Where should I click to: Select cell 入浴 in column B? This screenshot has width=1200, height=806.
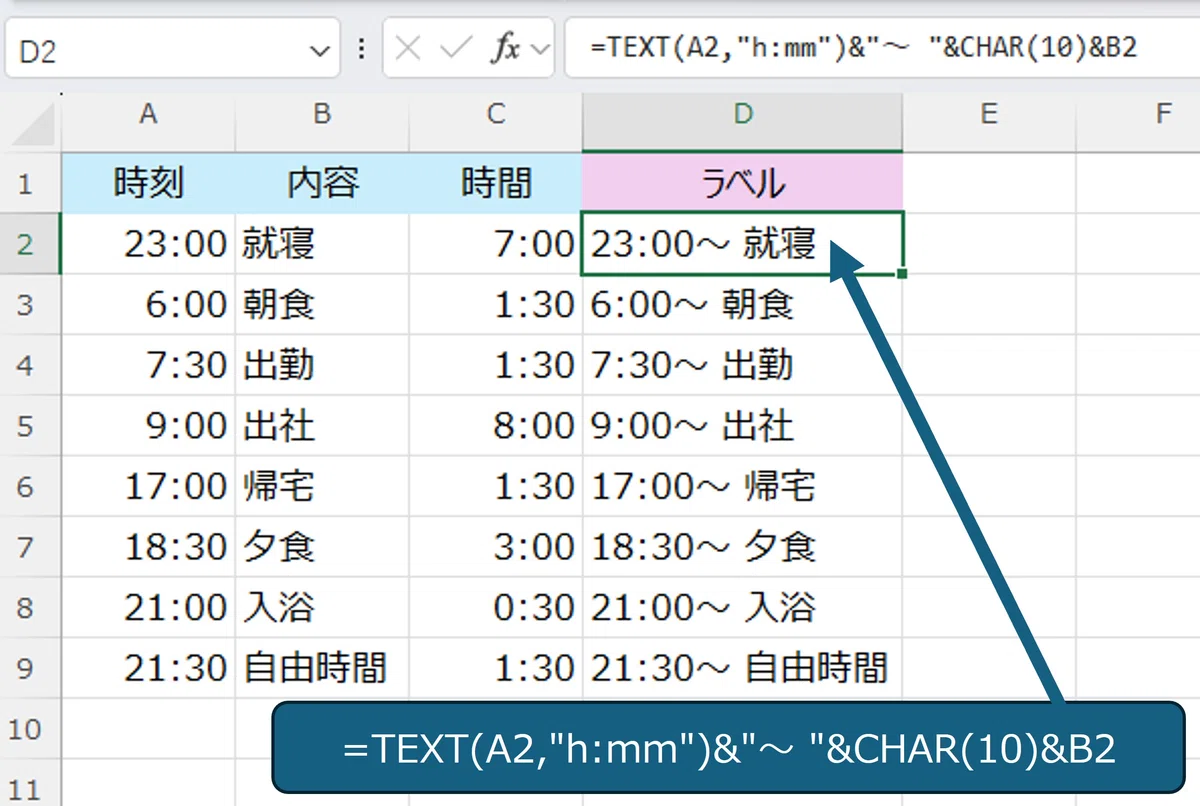tap(322, 607)
